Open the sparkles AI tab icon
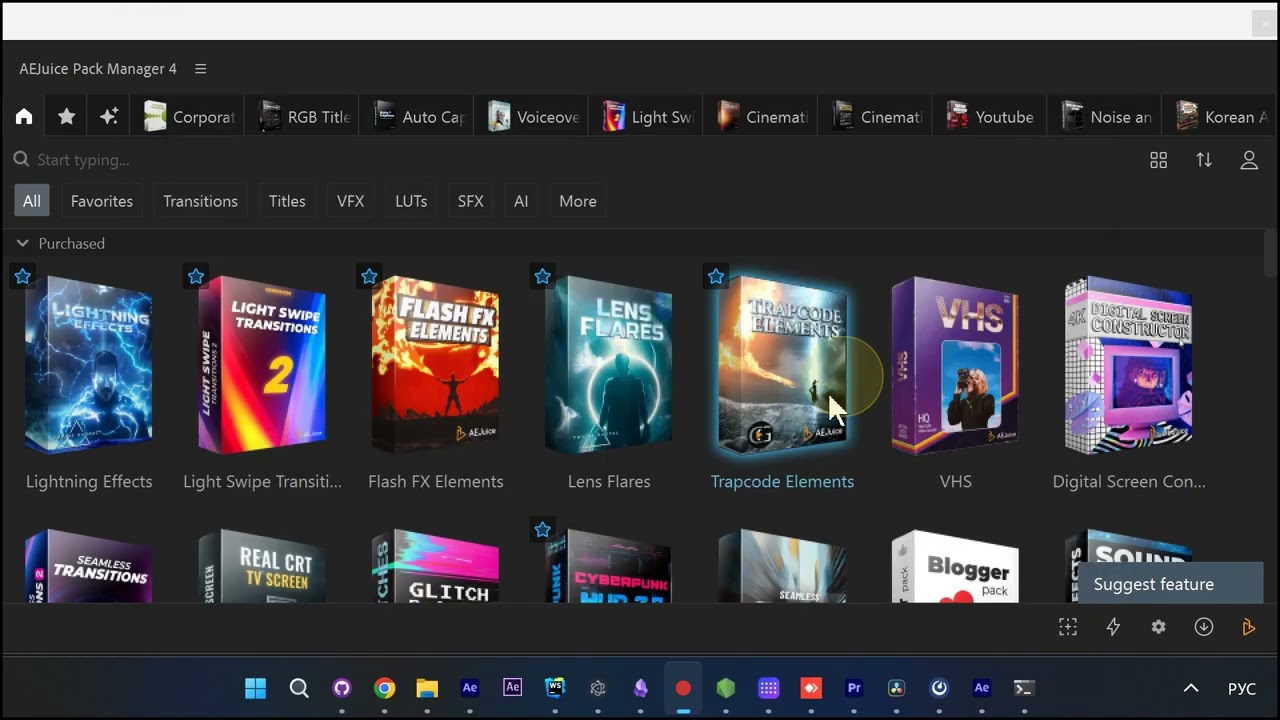1280x720 pixels. point(109,117)
